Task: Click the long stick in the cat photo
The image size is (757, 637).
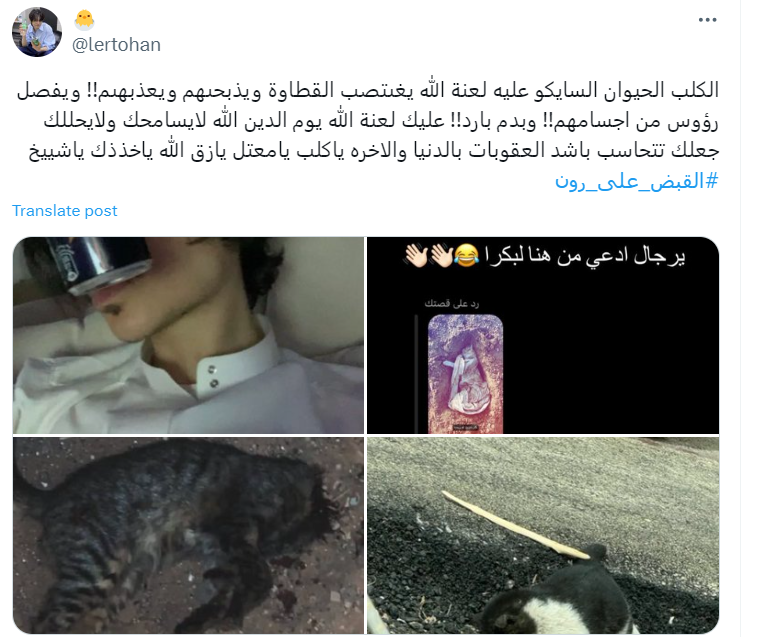Action: tap(515, 524)
